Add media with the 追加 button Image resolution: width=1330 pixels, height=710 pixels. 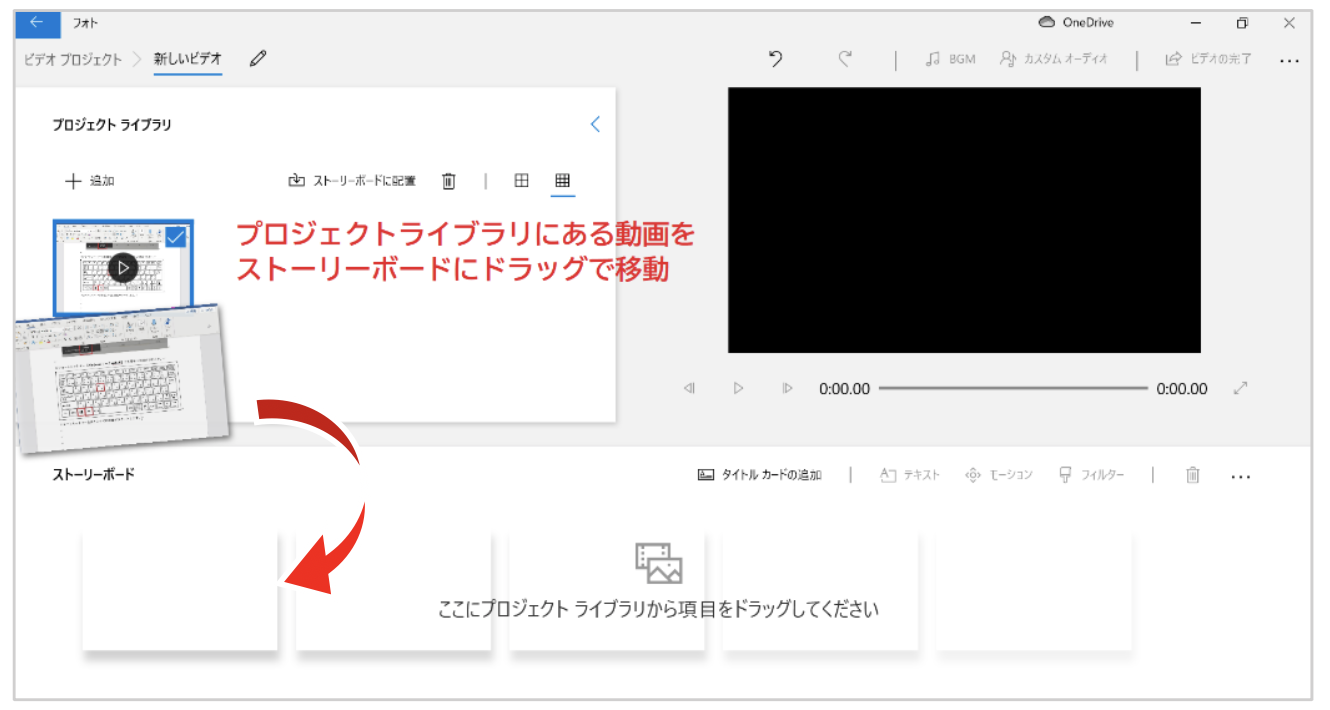click(x=90, y=181)
